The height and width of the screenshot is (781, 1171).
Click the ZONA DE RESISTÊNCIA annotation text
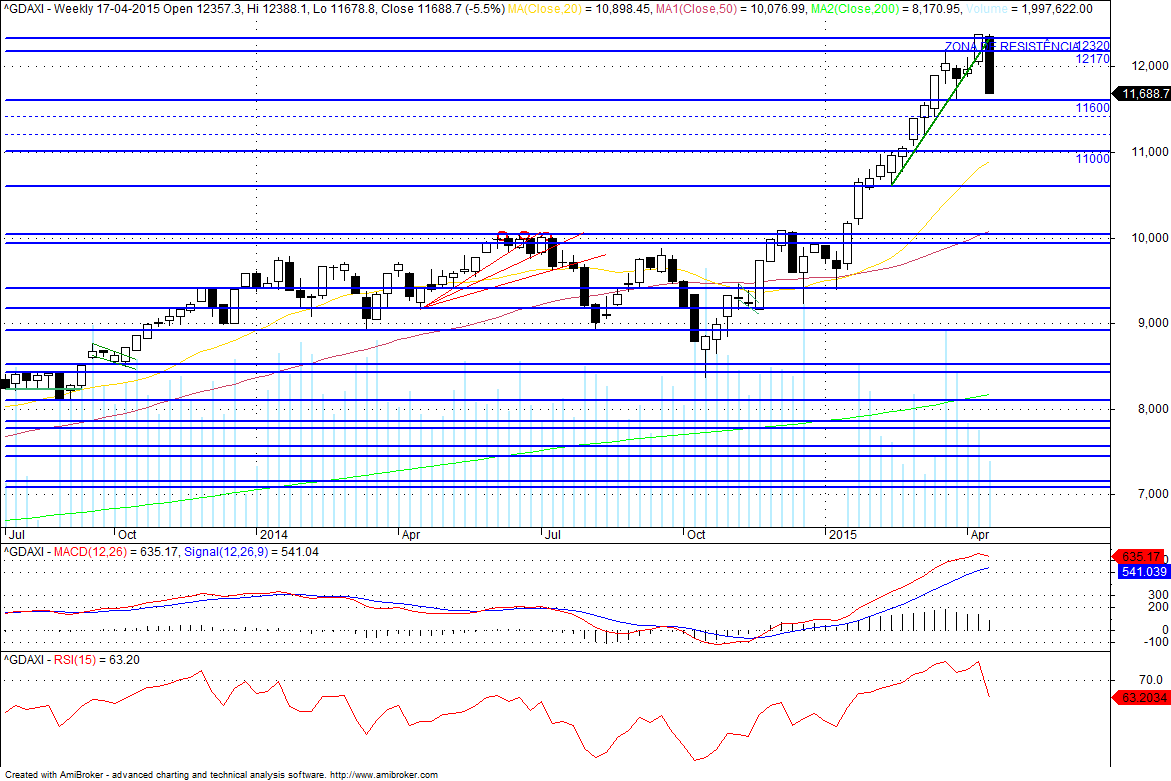1011,46
